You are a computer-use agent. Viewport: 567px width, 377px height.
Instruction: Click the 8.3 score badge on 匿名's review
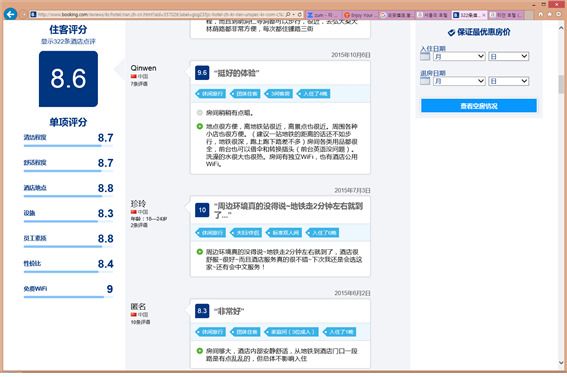(x=202, y=311)
